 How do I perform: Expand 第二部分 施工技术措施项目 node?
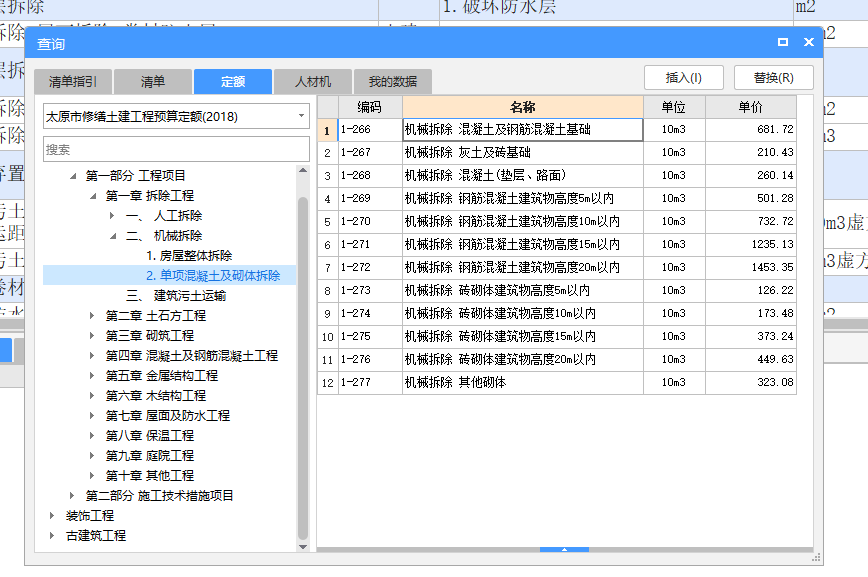coord(73,496)
